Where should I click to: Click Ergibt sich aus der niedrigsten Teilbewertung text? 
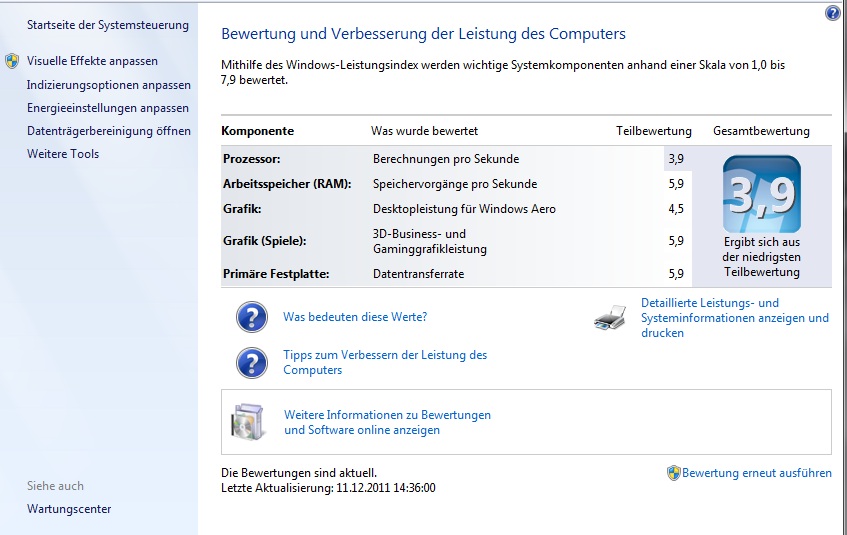tap(762, 257)
